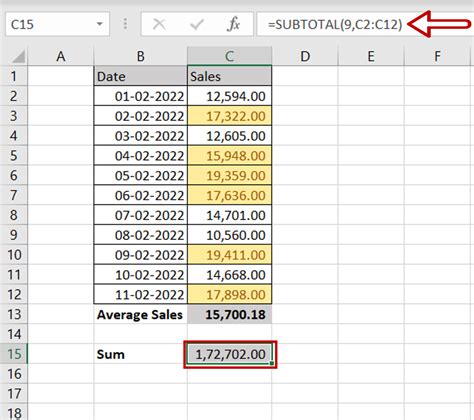474x420 pixels.
Task: Click the average value 15,700.18
Action: pyautogui.click(x=230, y=314)
